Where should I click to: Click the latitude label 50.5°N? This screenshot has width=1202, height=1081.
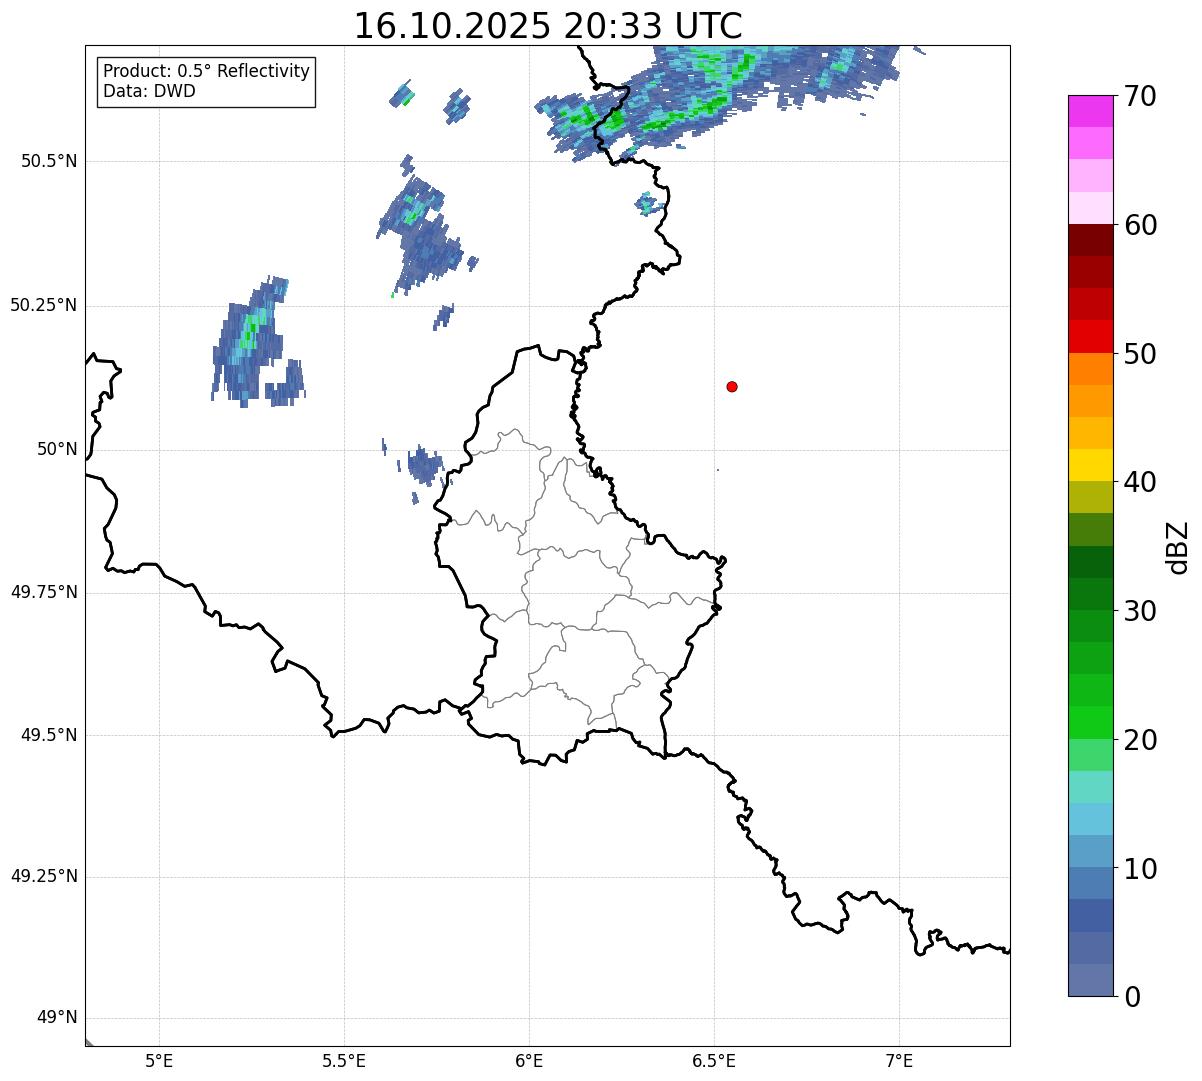click(49, 161)
